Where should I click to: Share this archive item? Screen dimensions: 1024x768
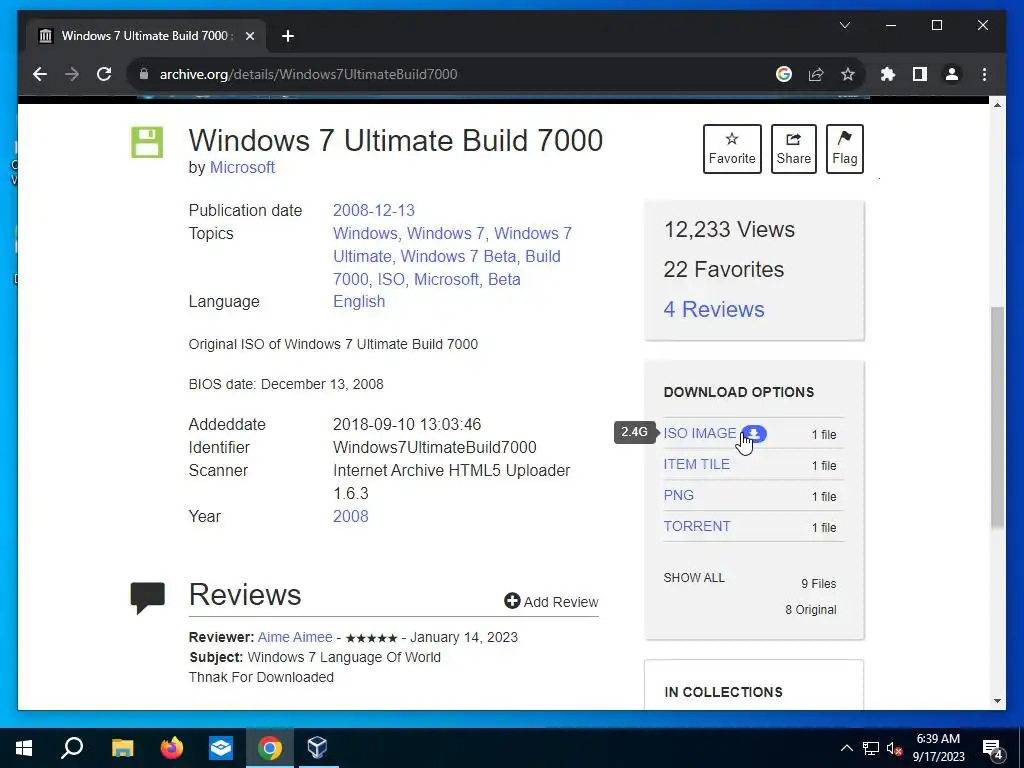pyautogui.click(x=793, y=149)
